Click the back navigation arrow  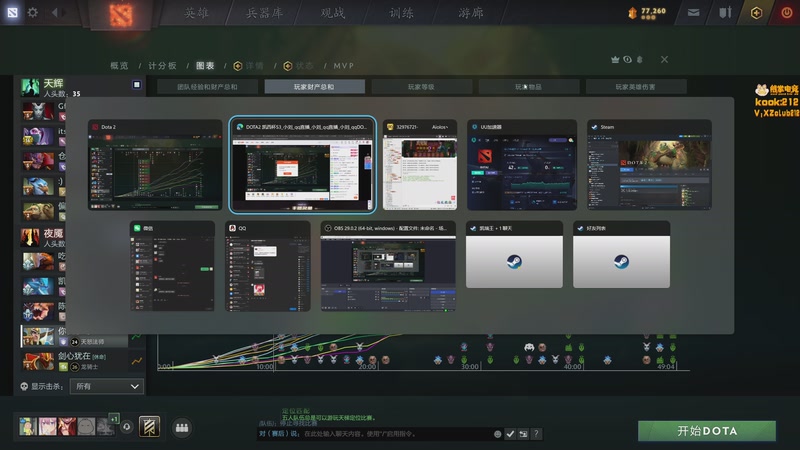54,12
